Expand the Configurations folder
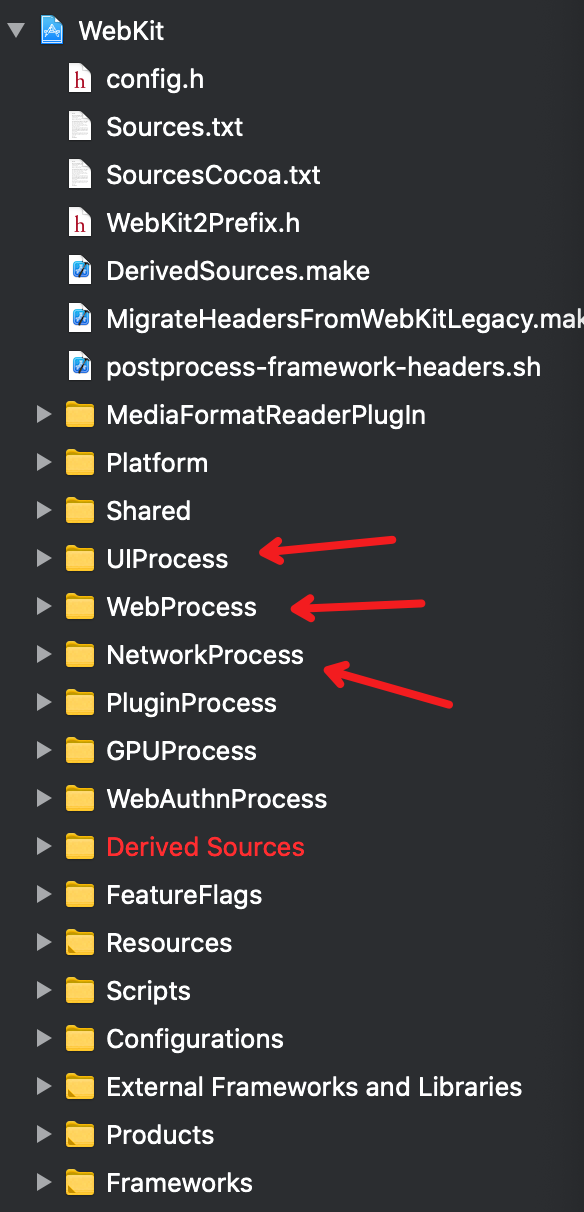 point(43,1038)
